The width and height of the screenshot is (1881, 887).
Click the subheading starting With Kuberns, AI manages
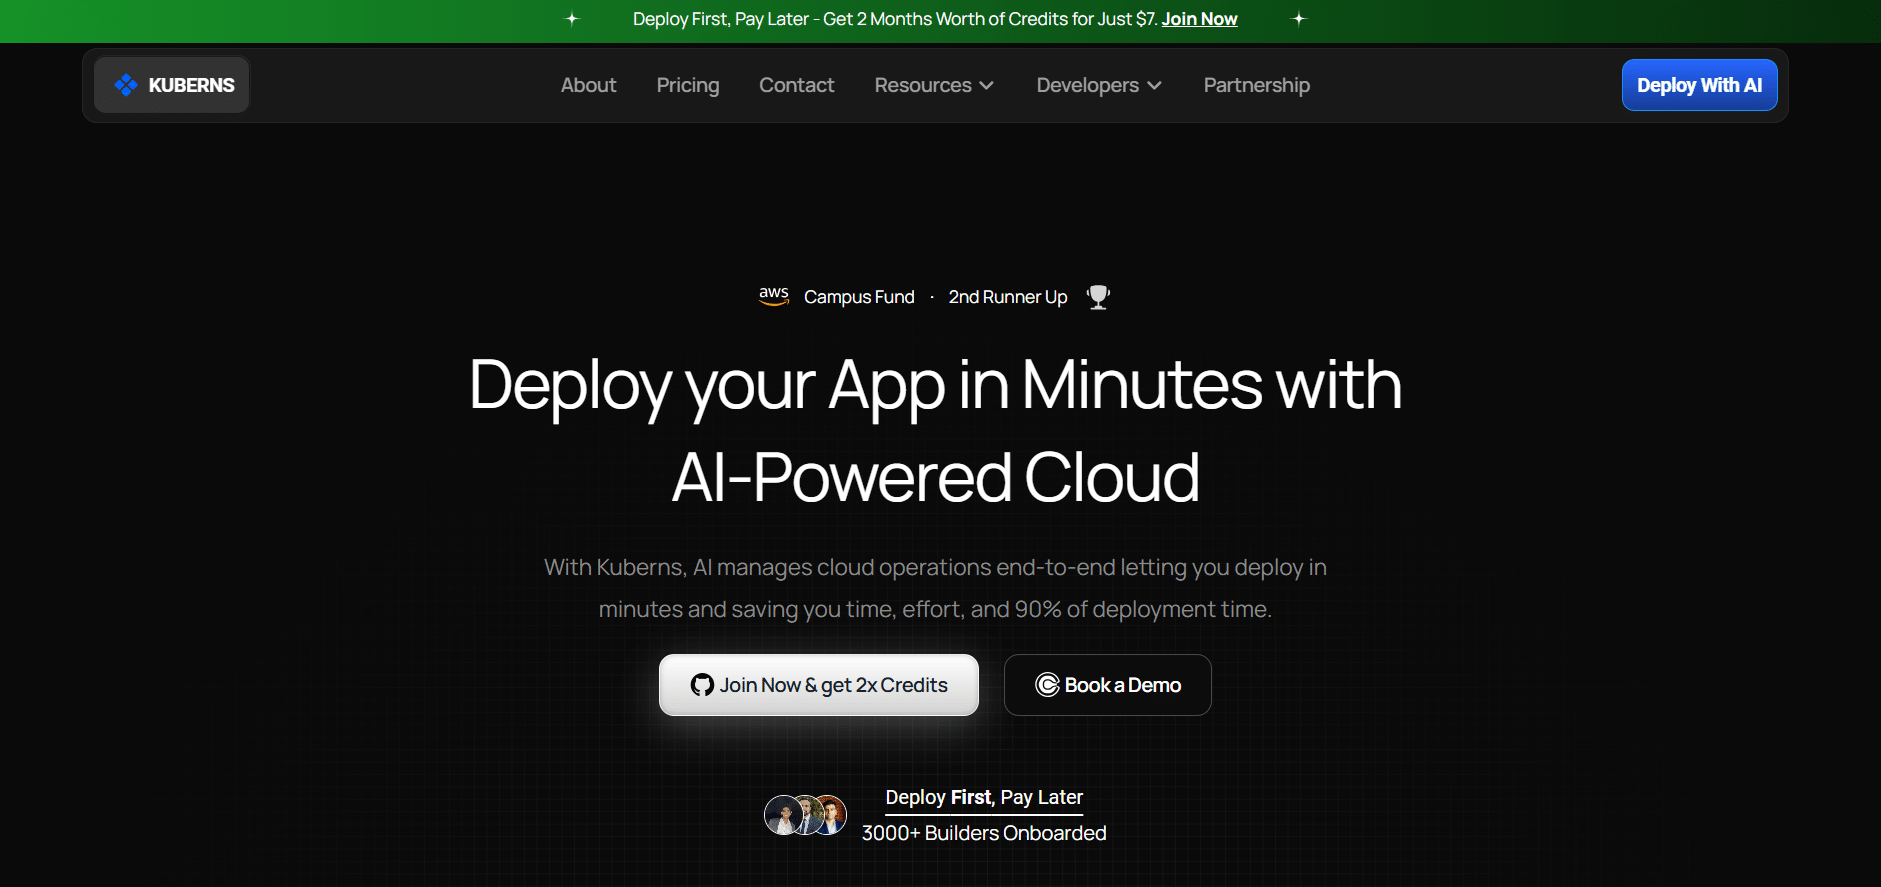(935, 588)
